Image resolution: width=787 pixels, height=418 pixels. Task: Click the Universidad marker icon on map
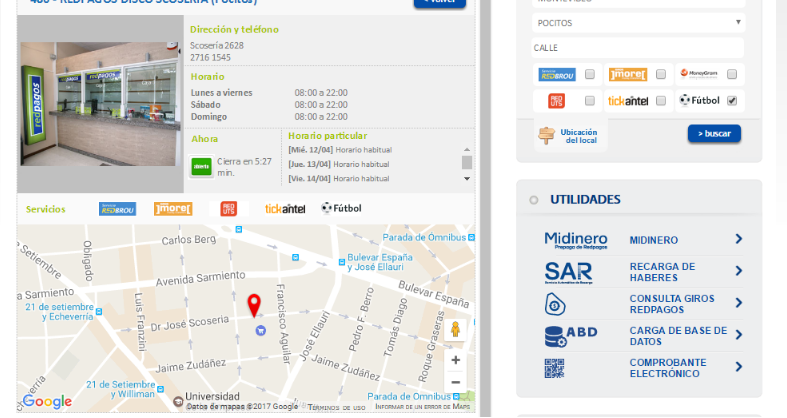[178, 401]
